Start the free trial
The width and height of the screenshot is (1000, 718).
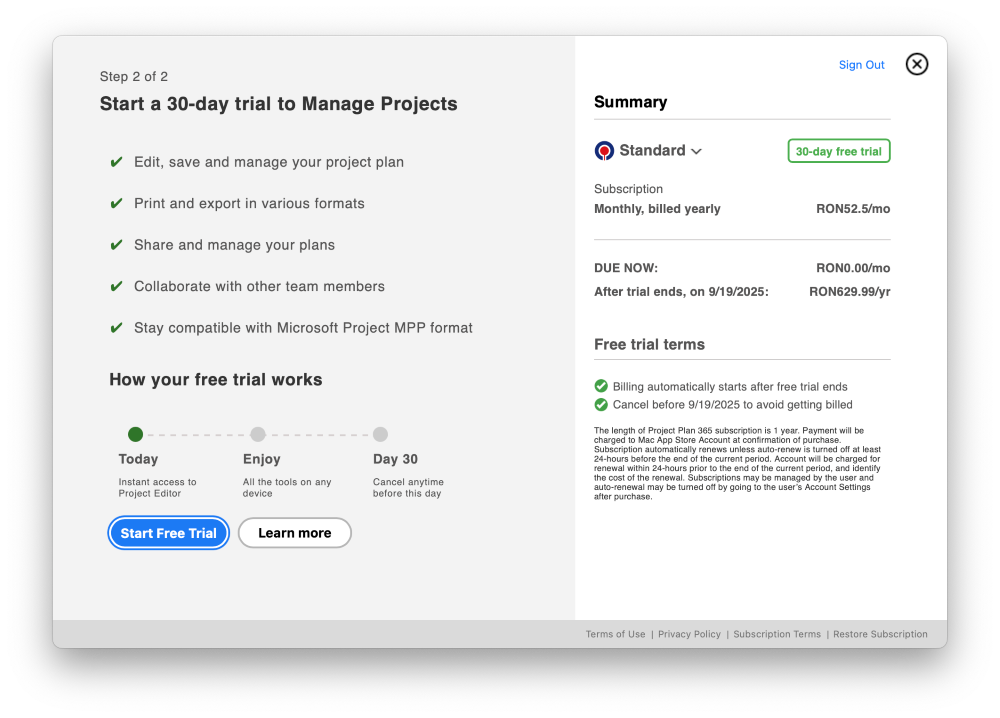pyautogui.click(x=168, y=533)
